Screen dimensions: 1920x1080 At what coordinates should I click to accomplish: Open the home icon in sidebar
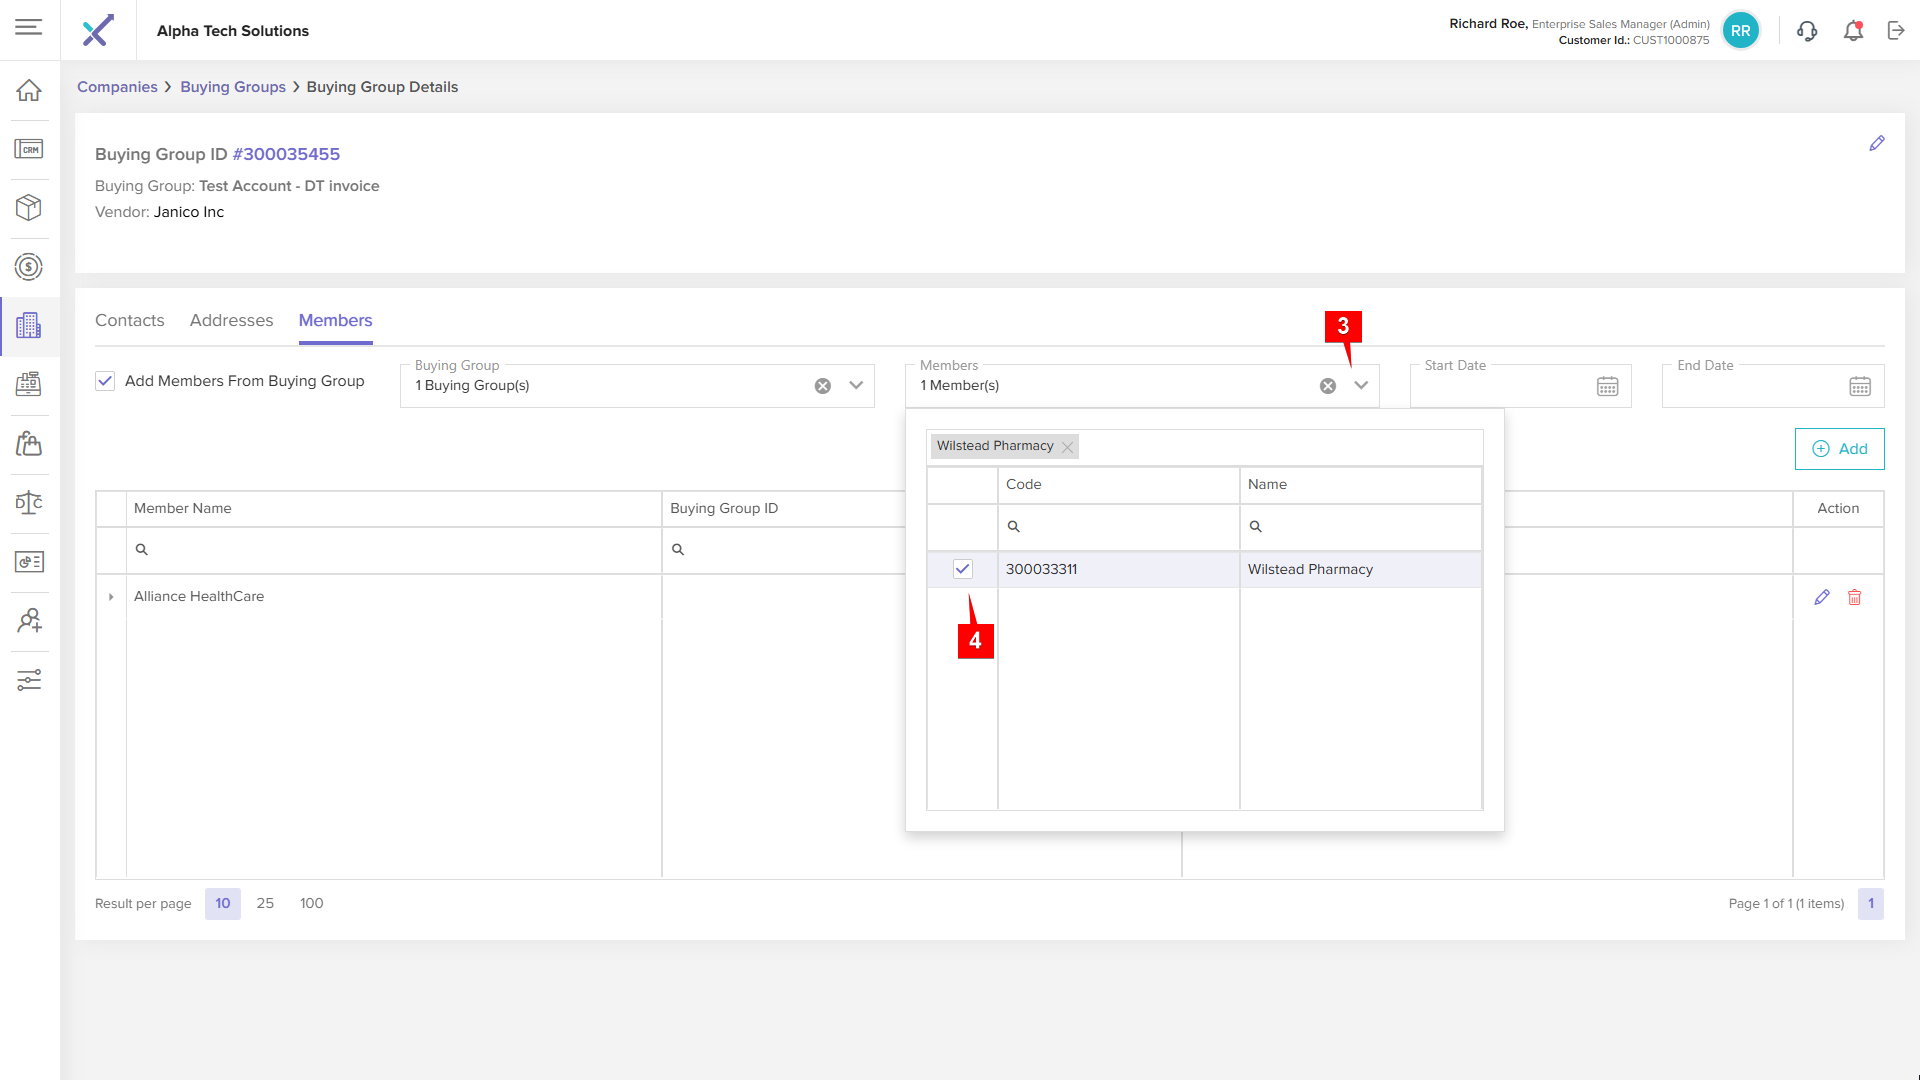click(29, 90)
